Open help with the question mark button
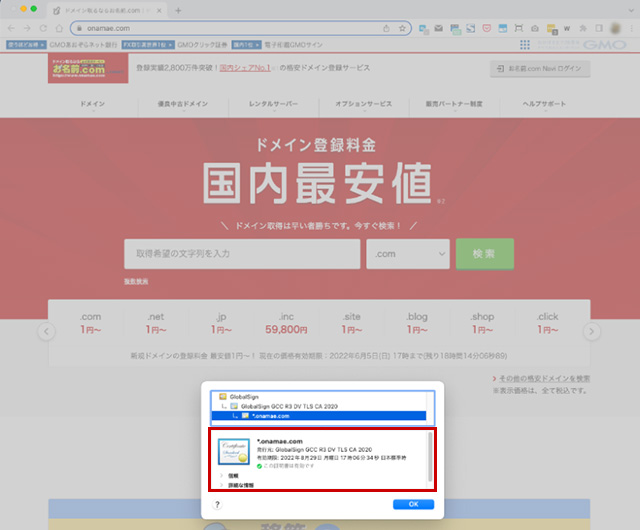 coord(217,504)
